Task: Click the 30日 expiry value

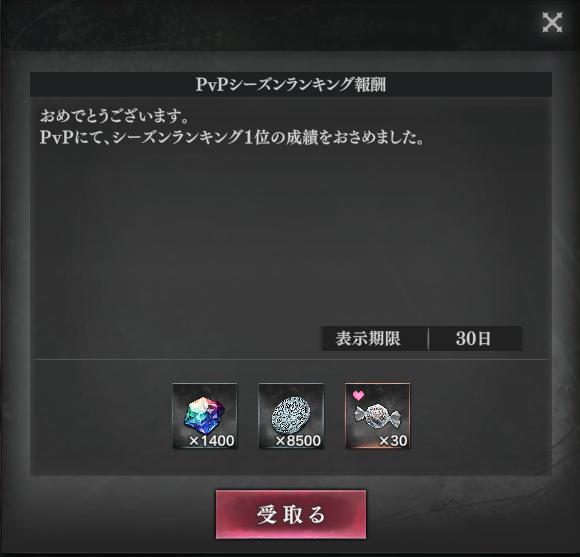Action: coord(473,338)
